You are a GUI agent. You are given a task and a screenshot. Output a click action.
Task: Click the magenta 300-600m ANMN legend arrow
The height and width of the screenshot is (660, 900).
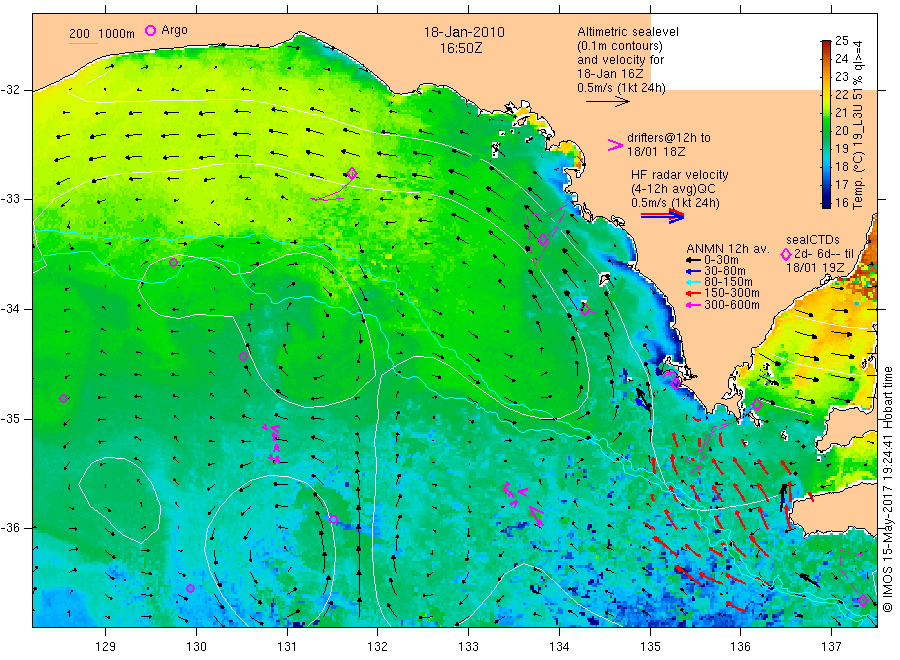[693, 305]
